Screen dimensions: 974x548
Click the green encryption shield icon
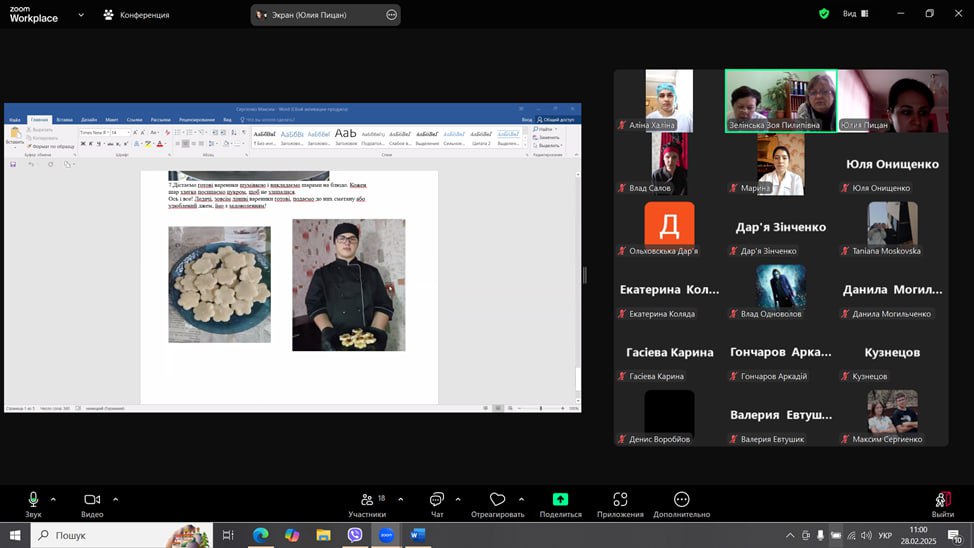click(824, 14)
